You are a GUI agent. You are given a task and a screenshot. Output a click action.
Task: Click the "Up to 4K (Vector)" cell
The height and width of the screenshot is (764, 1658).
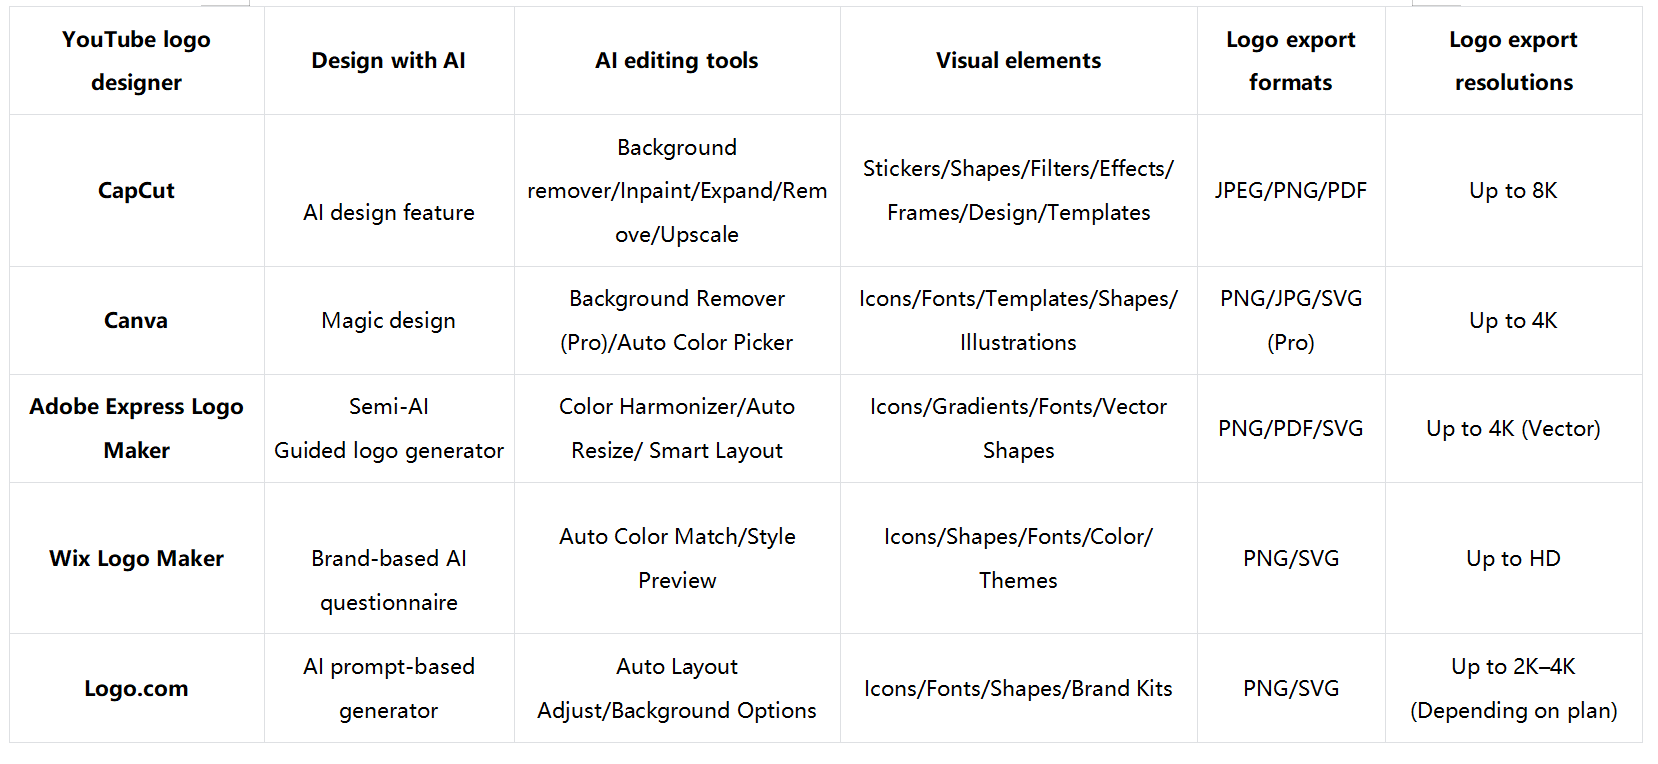click(x=1513, y=429)
